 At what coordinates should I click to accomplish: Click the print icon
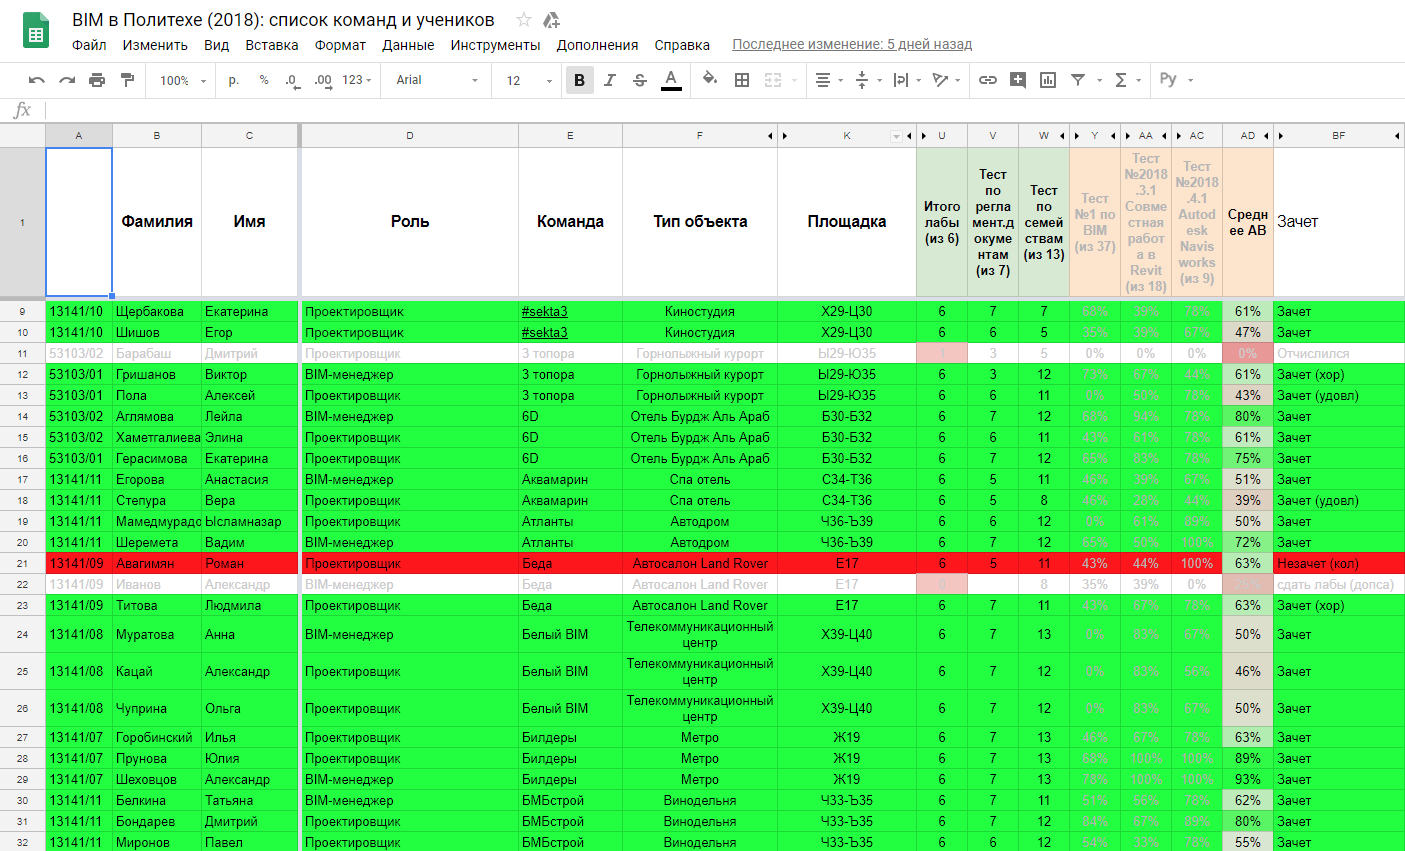(x=97, y=80)
